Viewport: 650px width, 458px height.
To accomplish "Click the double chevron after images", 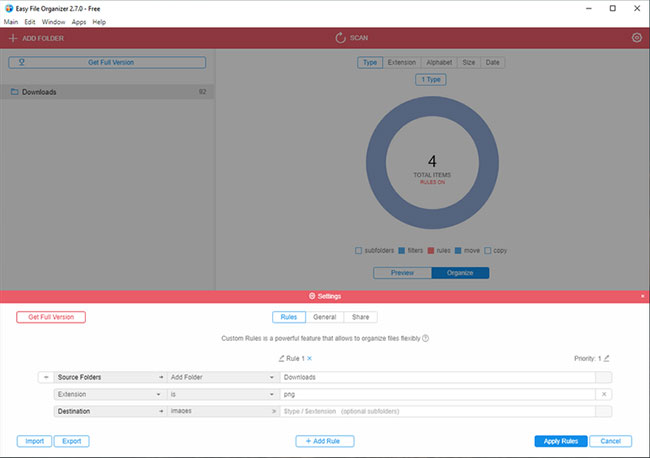I will pos(274,411).
